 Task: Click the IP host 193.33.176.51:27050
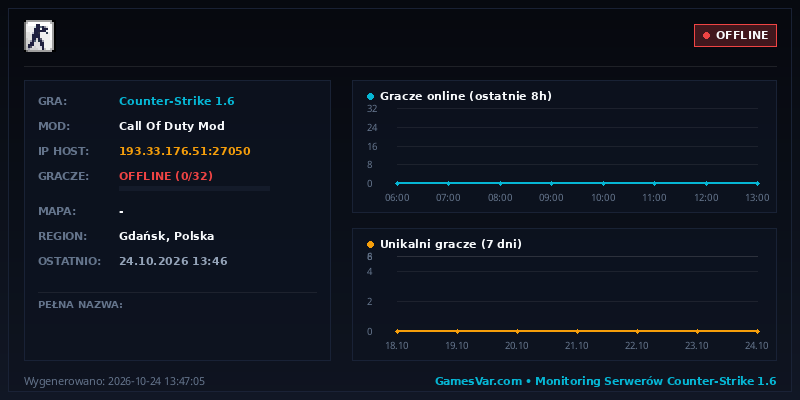coord(185,151)
